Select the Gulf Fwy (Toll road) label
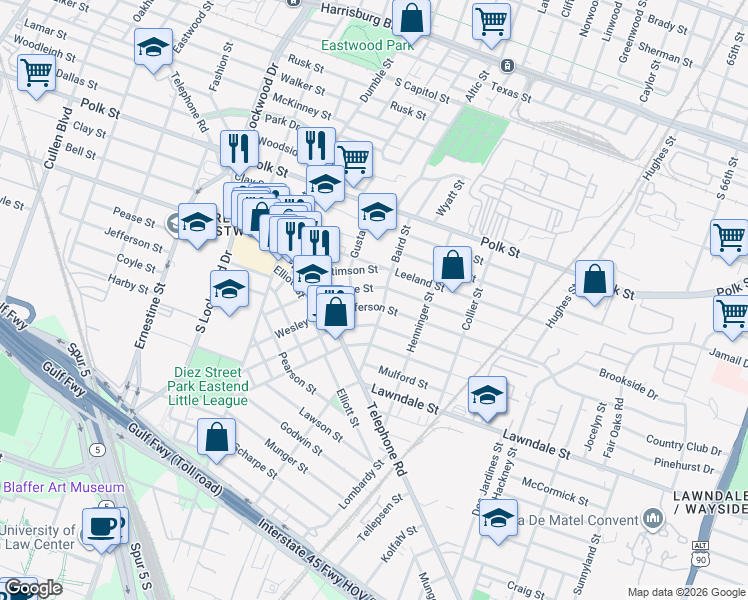This screenshot has width=748, height=600. tap(175, 459)
